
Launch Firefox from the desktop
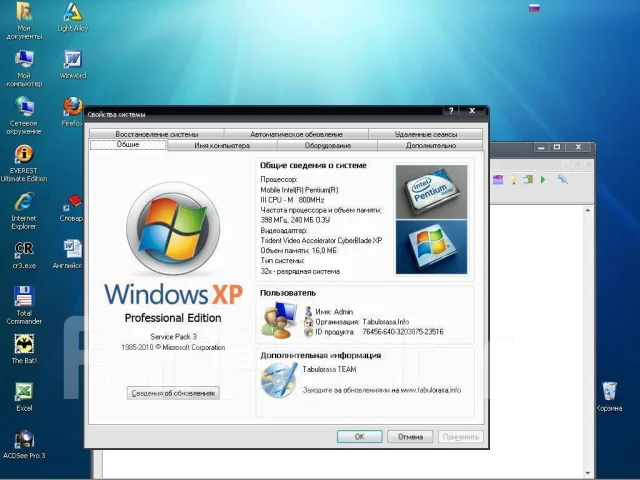pyautogui.click(x=73, y=111)
